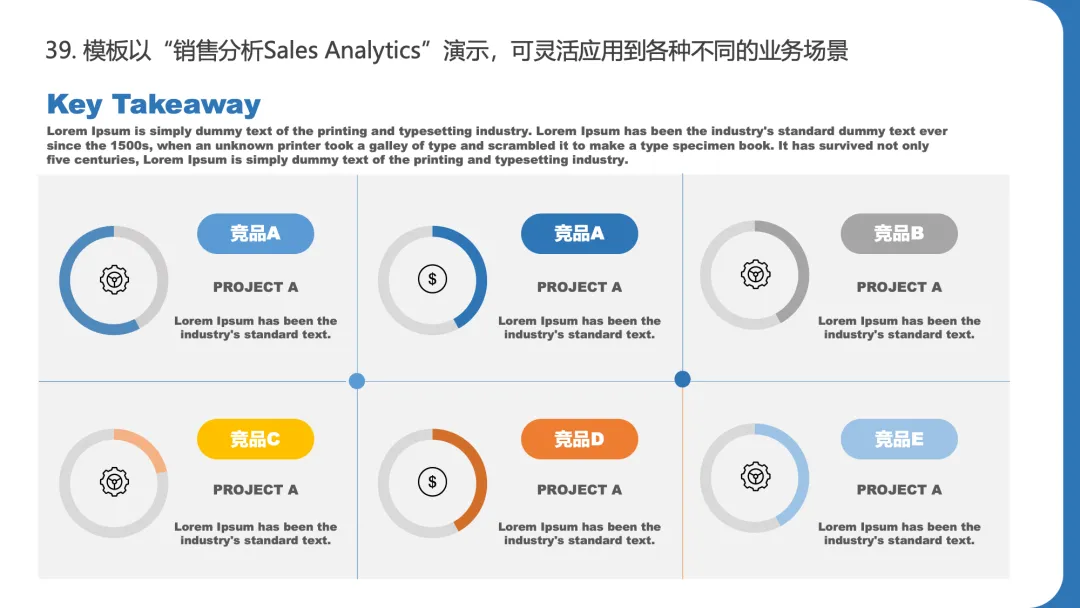Click the gear icon inside the 竞品C ring
1080x608 pixels.
click(114, 481)
